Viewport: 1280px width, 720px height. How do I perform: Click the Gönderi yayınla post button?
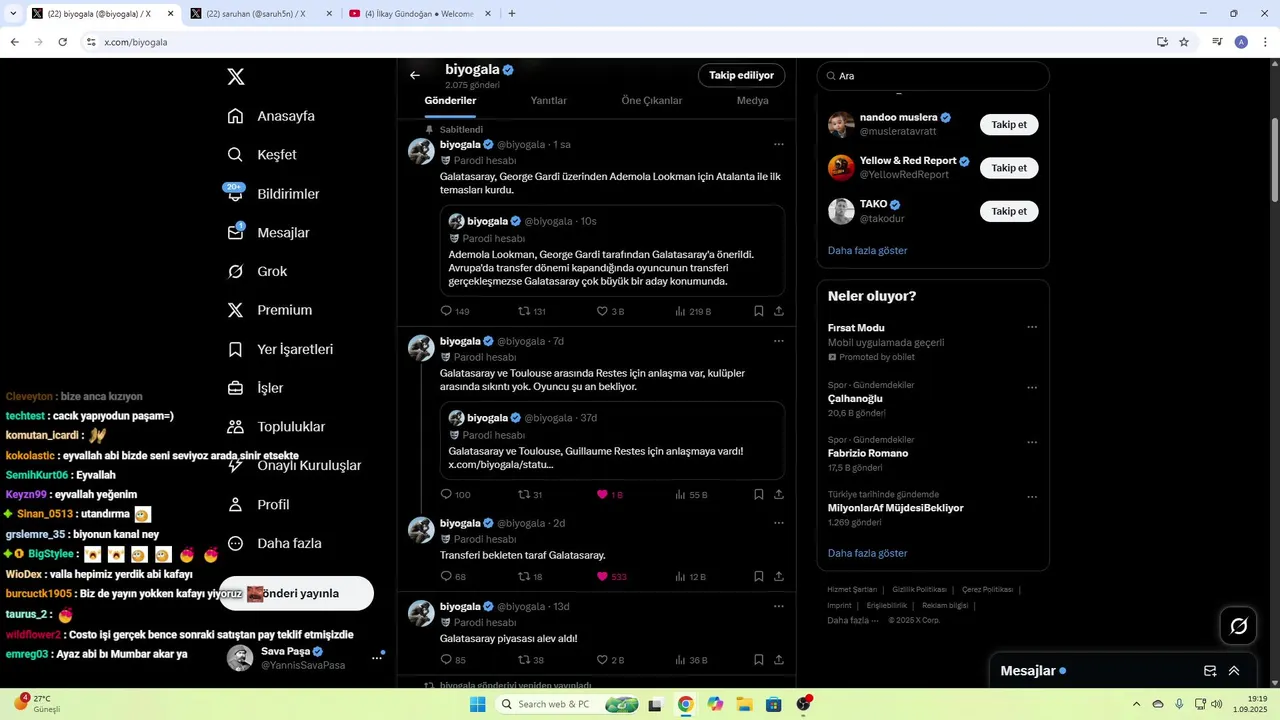click(x=296, y=593)
